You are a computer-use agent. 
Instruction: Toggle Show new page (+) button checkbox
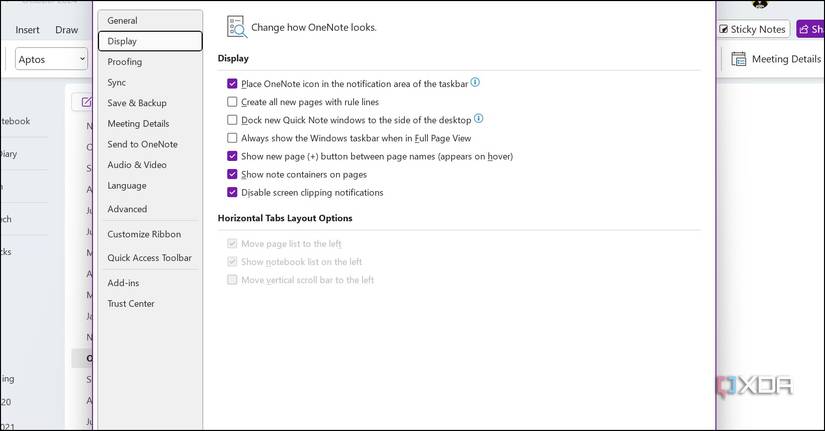[232, 156]
